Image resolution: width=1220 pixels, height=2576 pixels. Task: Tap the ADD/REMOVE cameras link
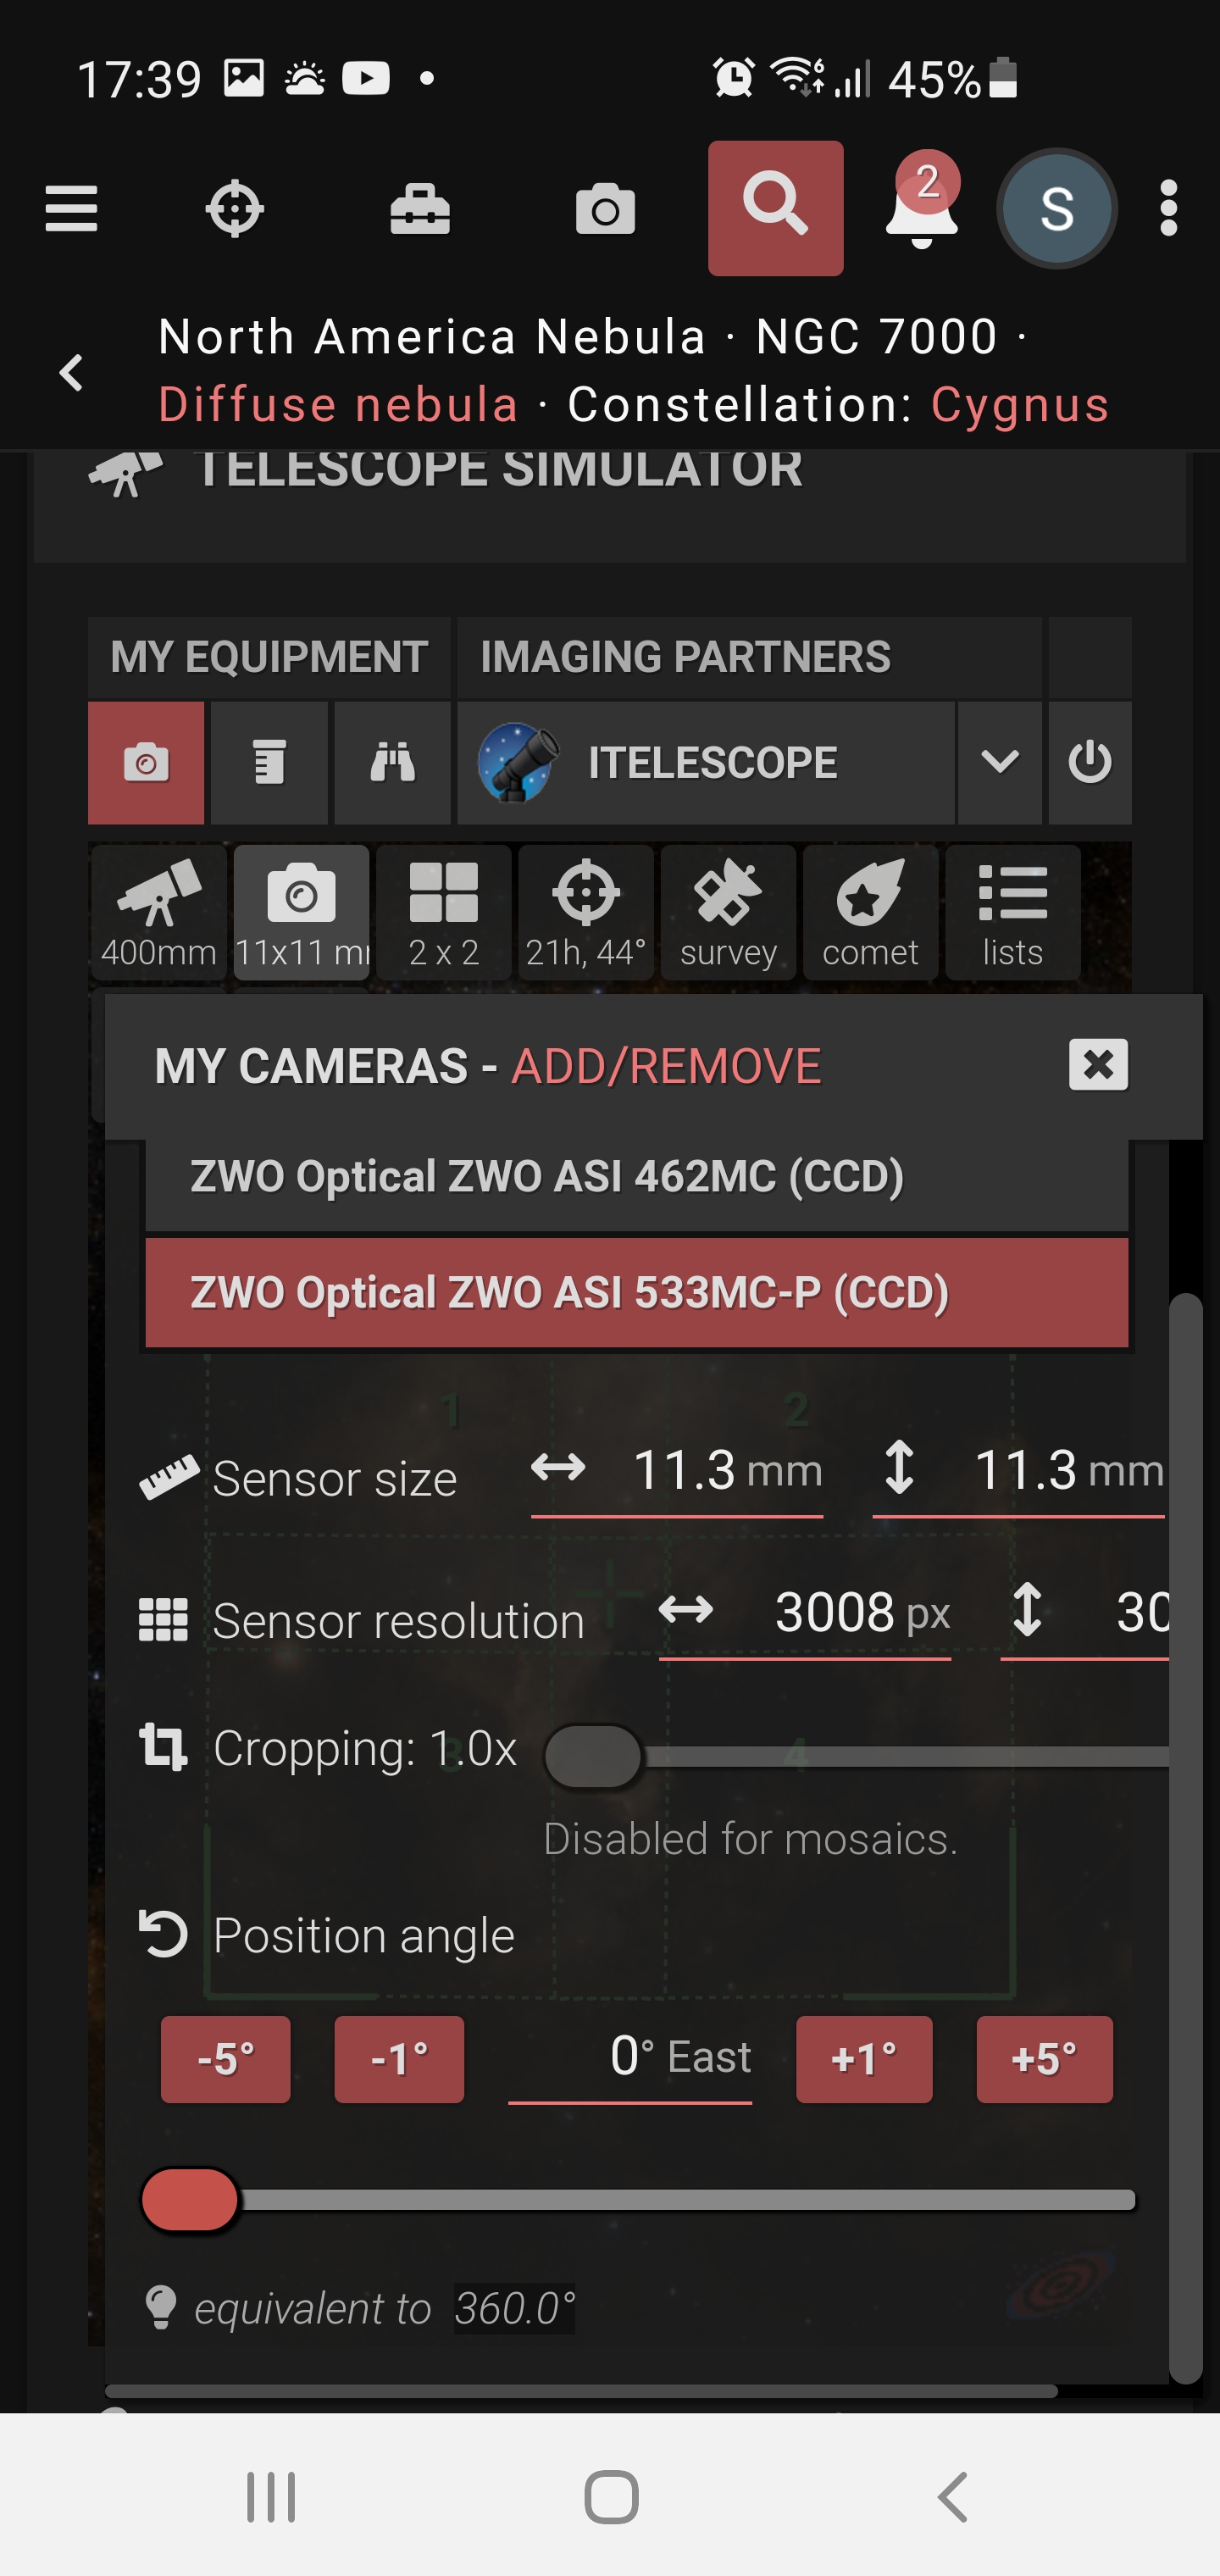[x=666, y=1066]
